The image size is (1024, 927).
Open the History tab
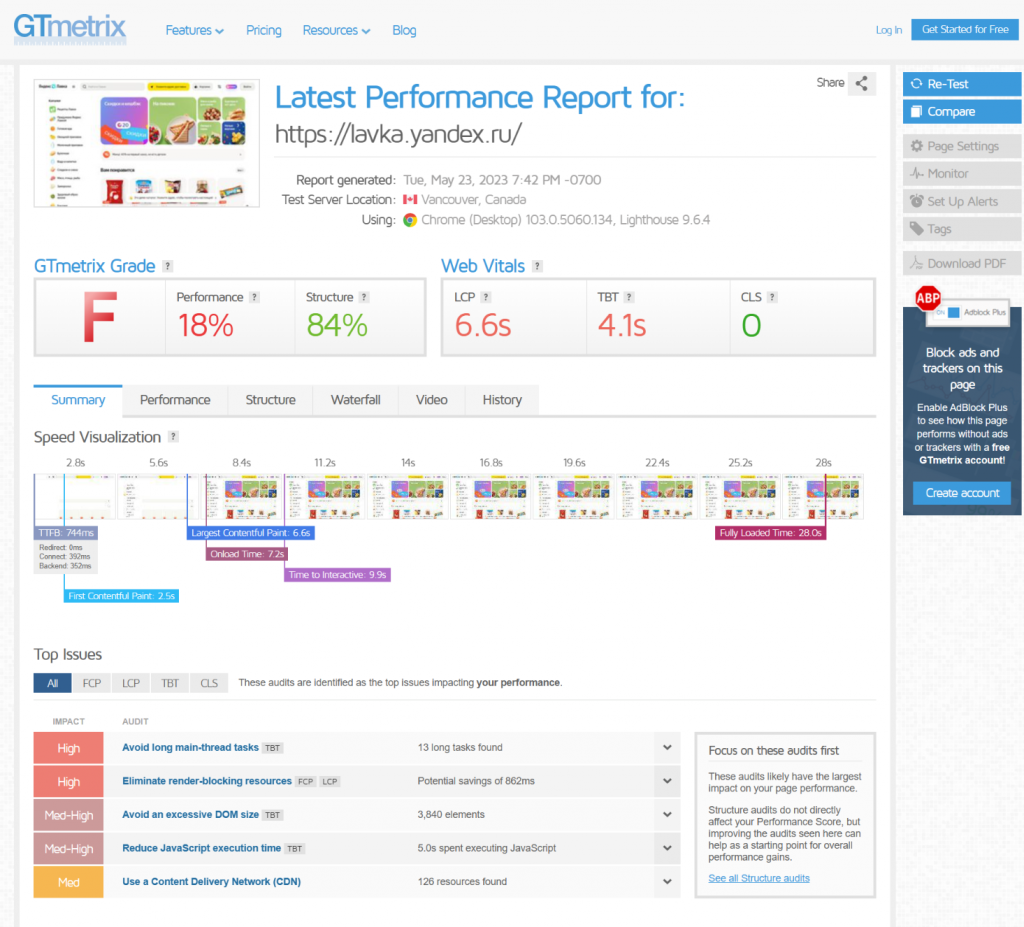point(502,400)
